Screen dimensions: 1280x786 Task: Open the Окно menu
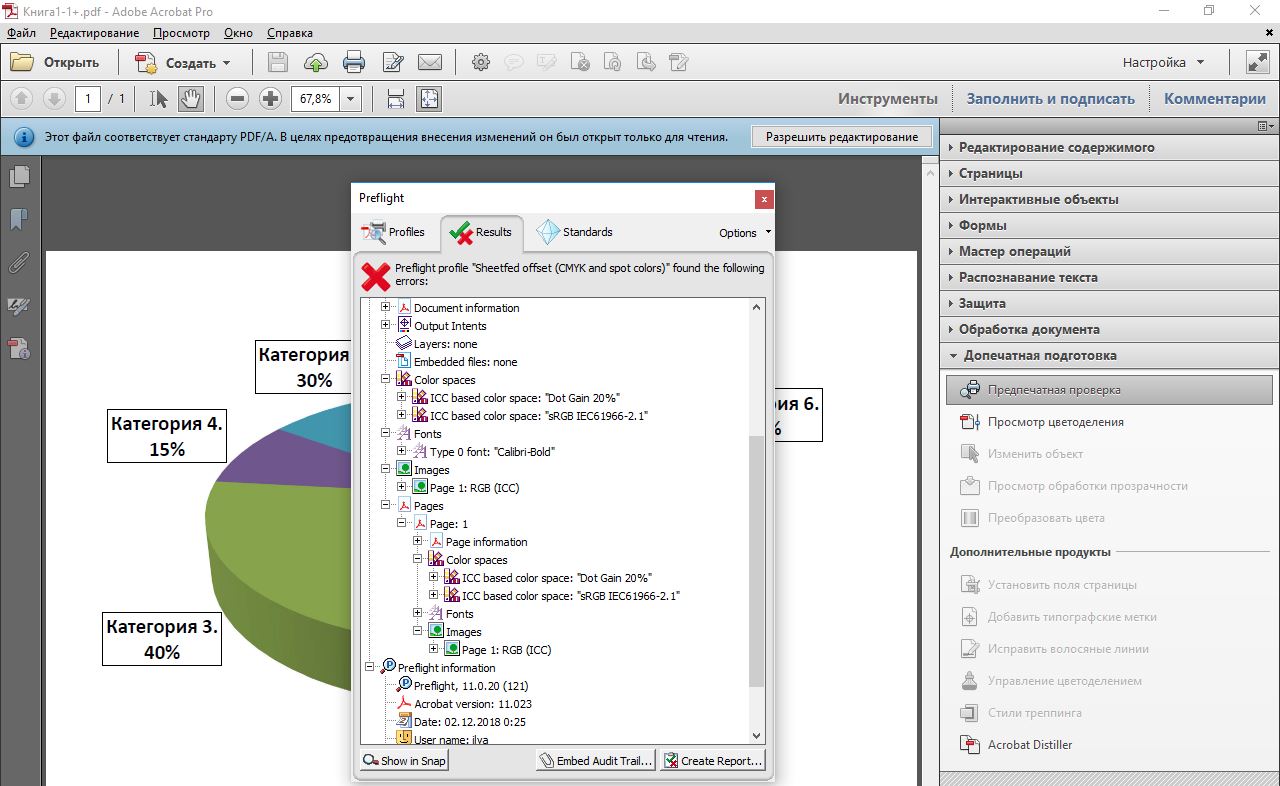point(238,33)
